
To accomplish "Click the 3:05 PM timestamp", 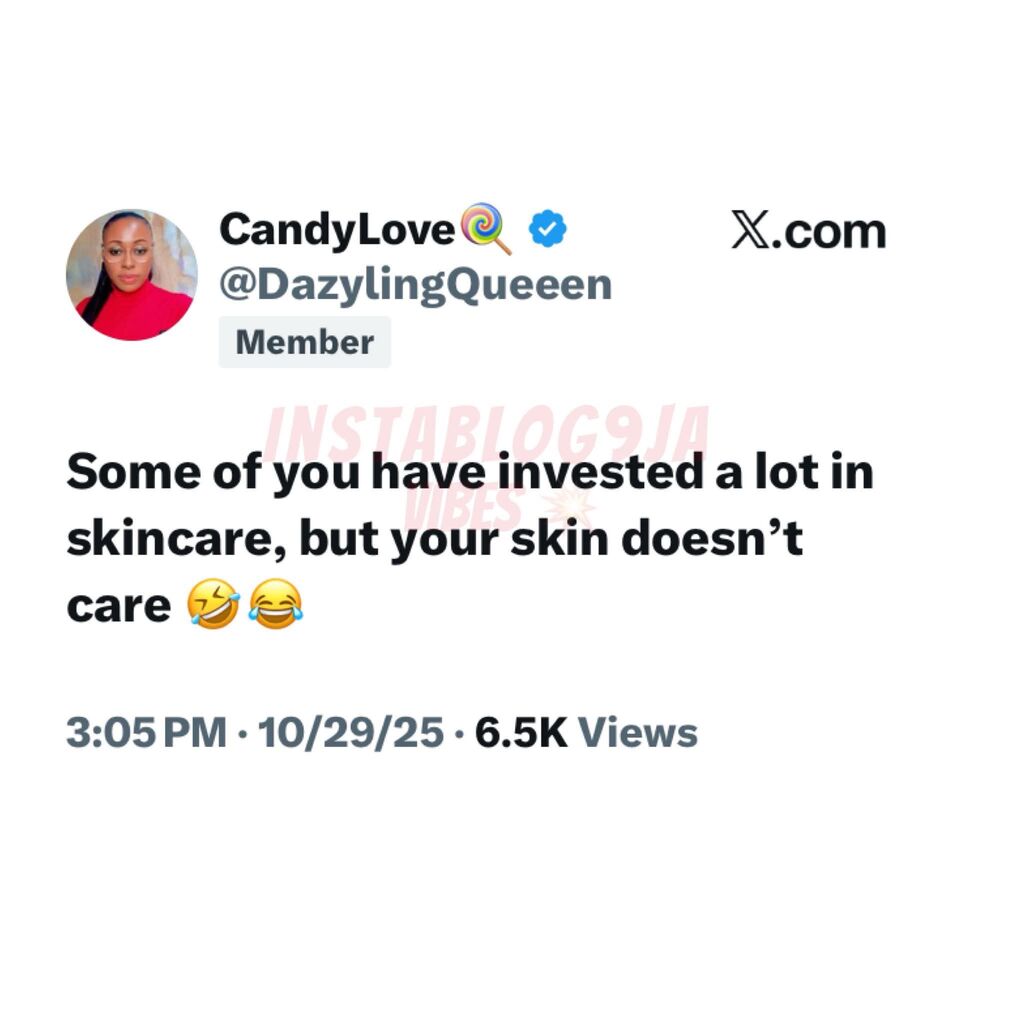I will click(x=146, y=733).
